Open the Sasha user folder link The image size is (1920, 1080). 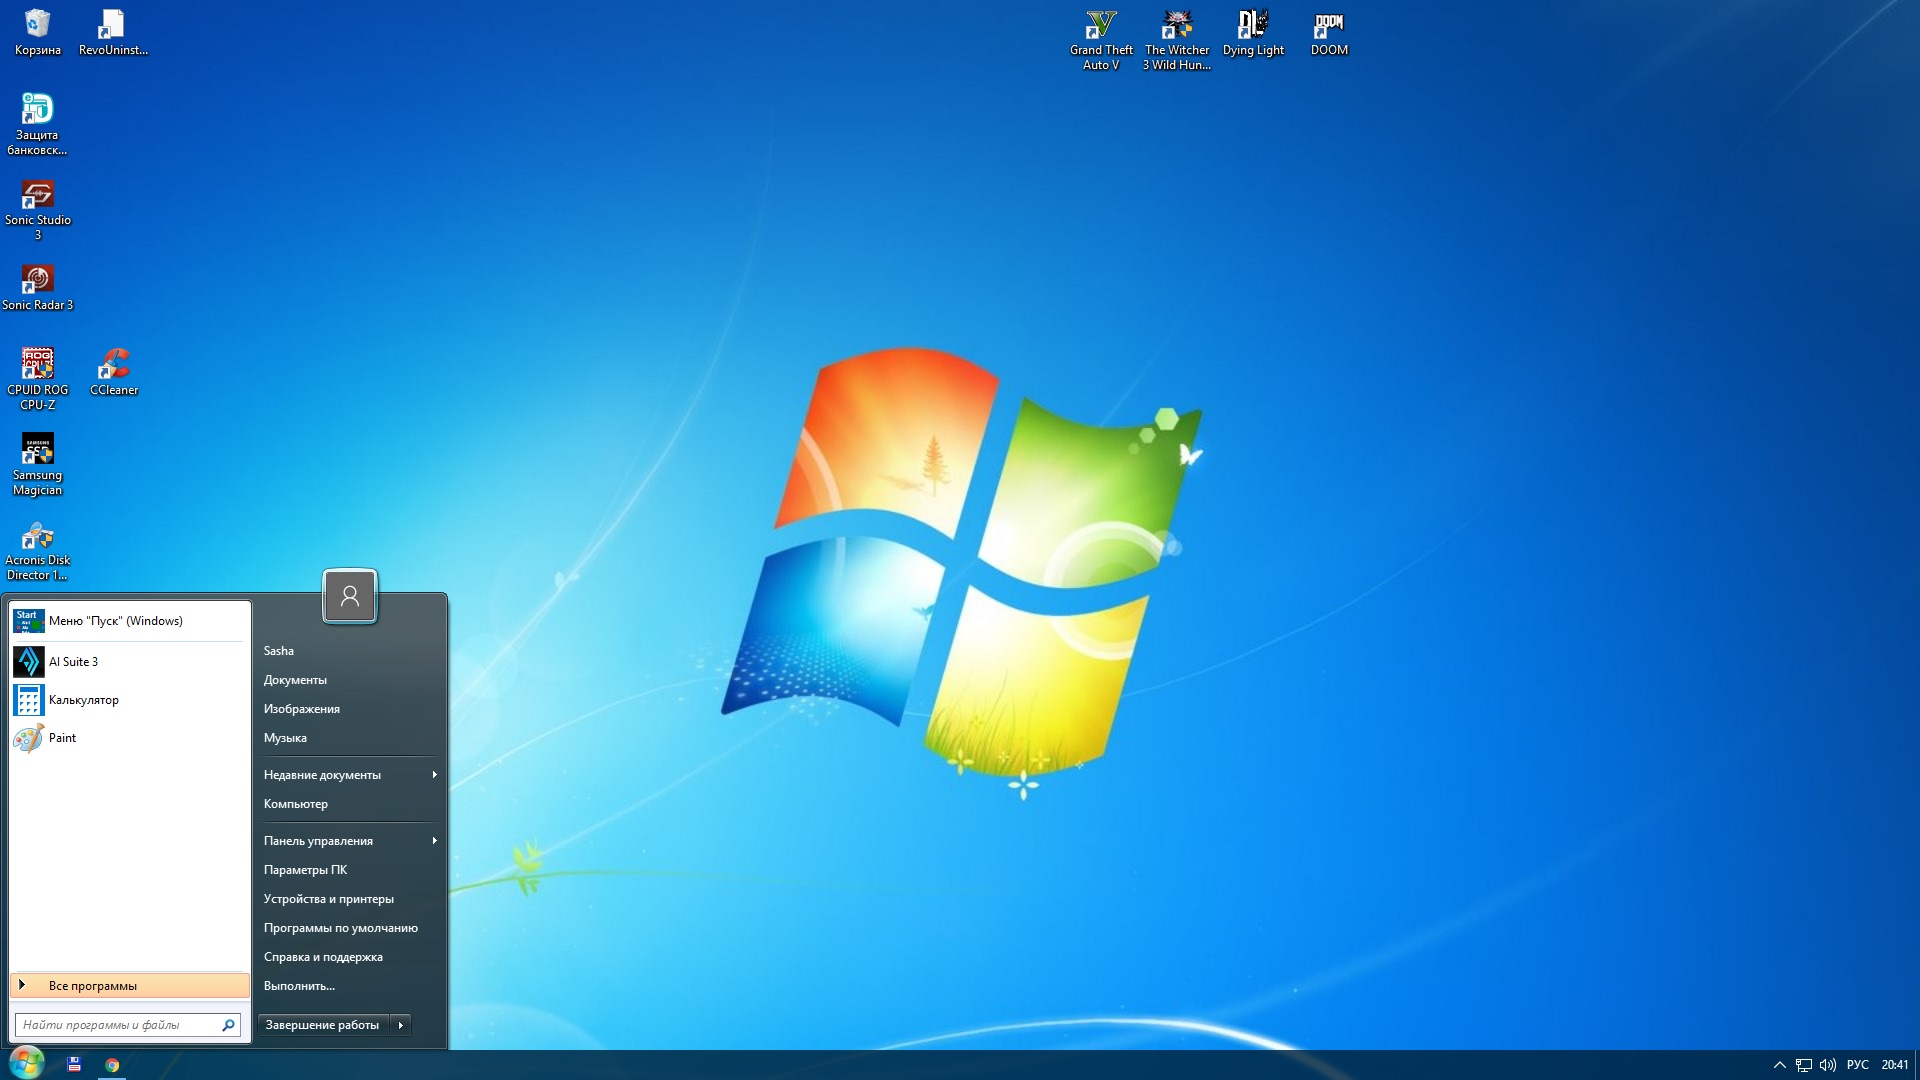[x=279, y=651]
